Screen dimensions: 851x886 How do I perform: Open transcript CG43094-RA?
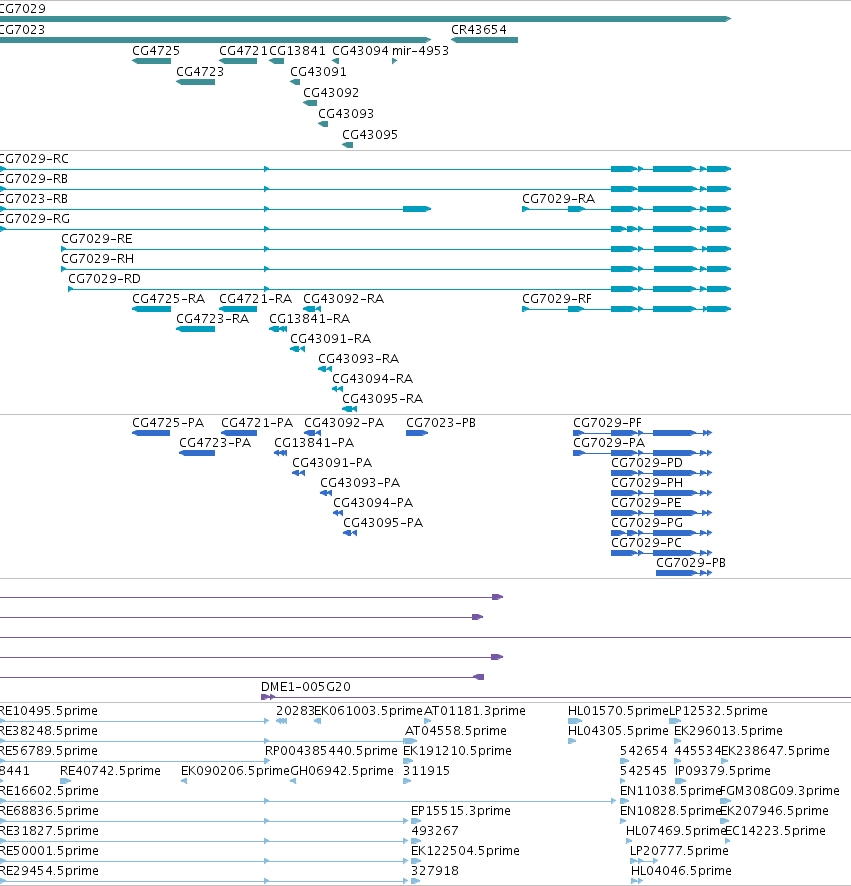(x=337, y=389)
